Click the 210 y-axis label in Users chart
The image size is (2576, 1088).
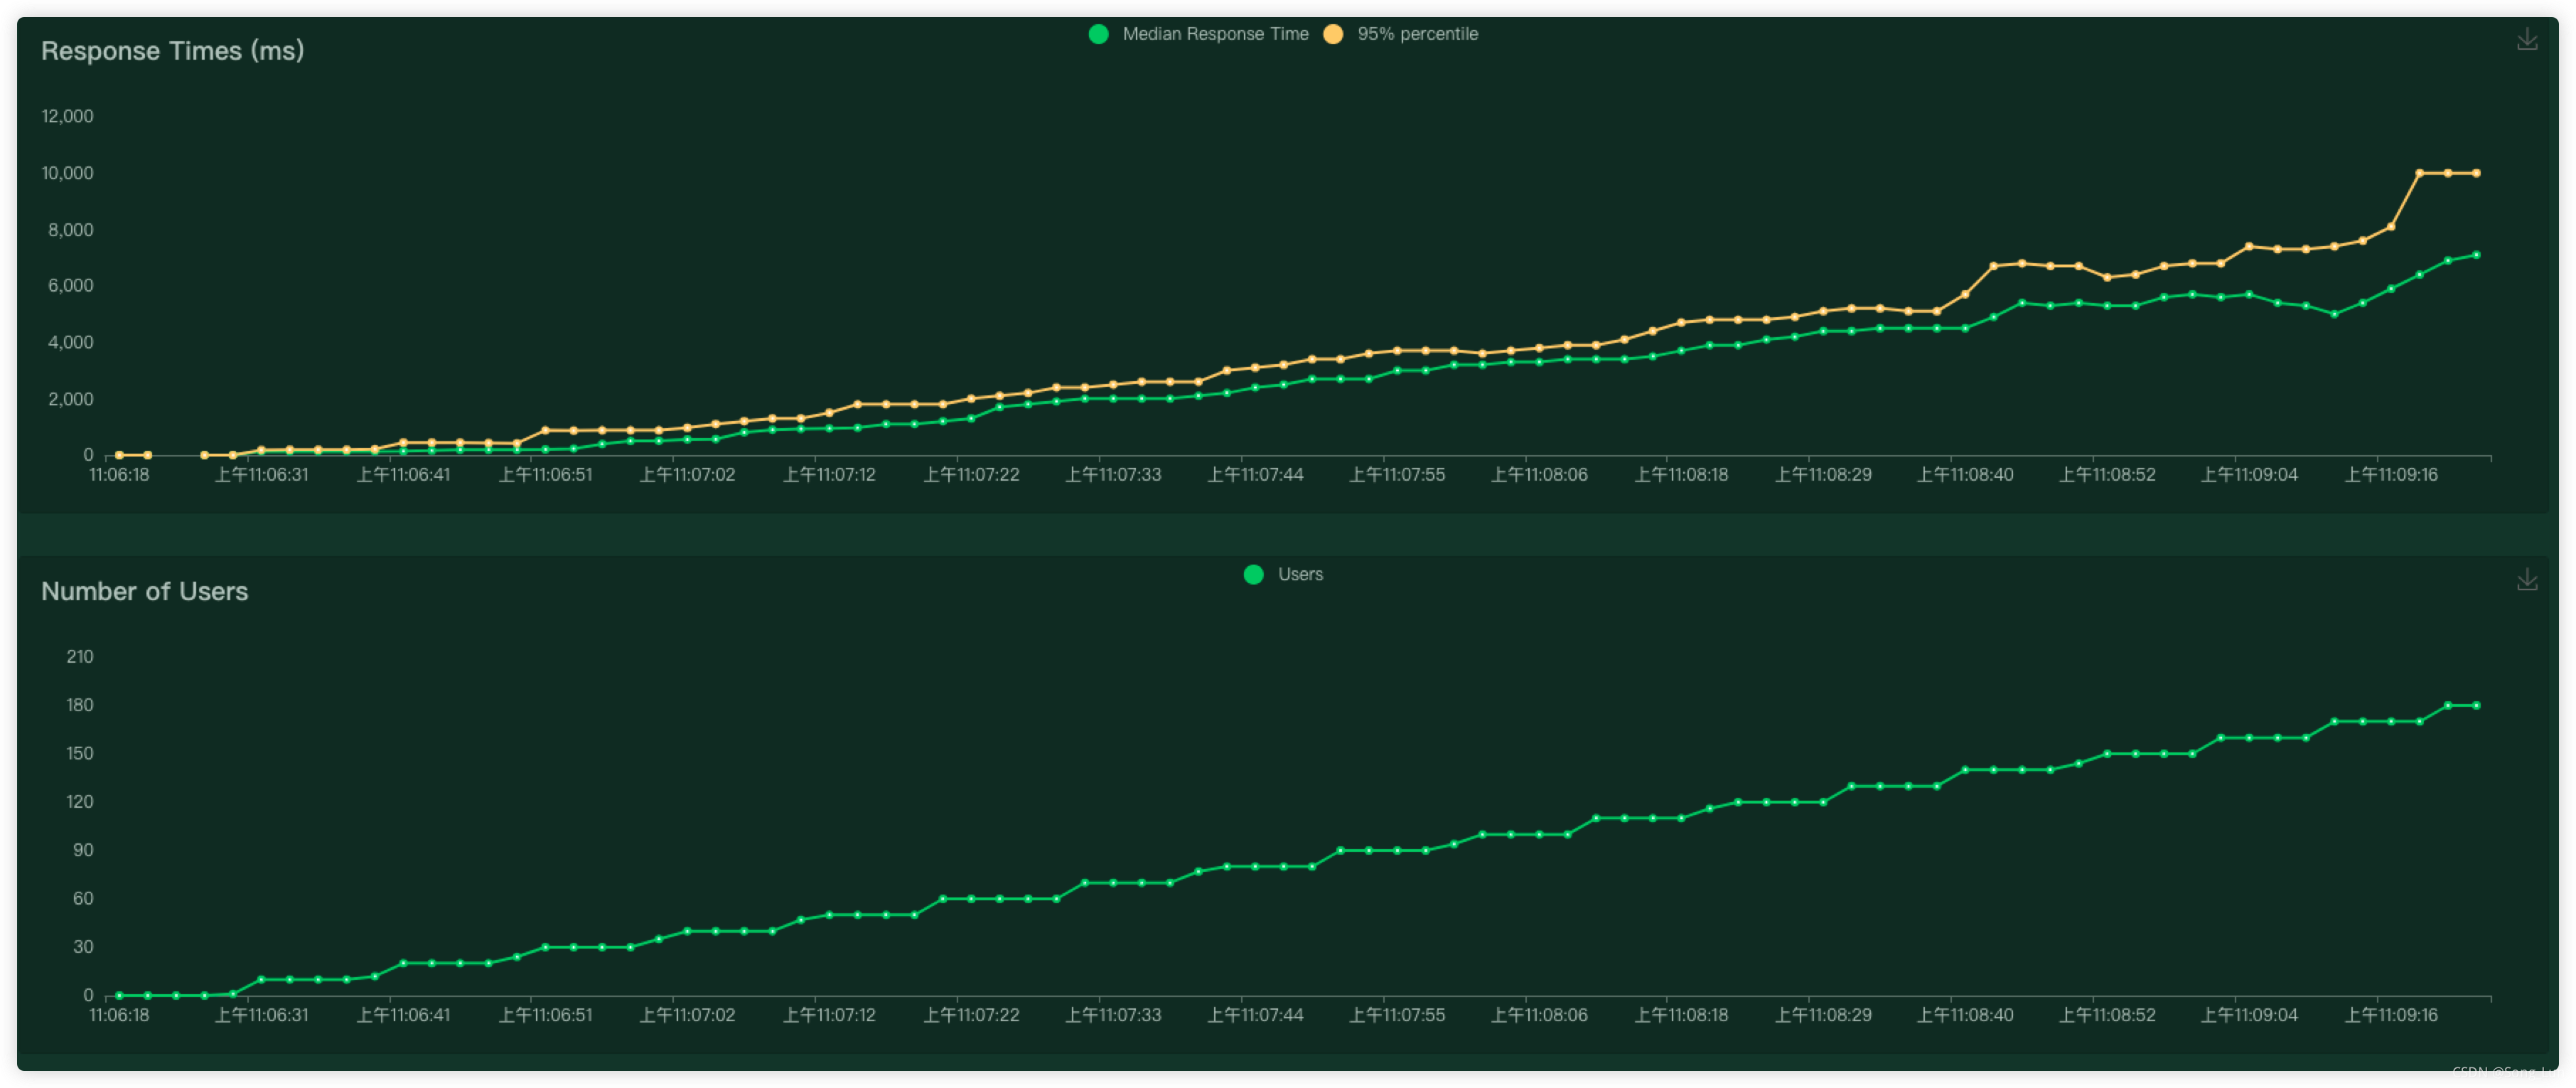tap(80, 657)
